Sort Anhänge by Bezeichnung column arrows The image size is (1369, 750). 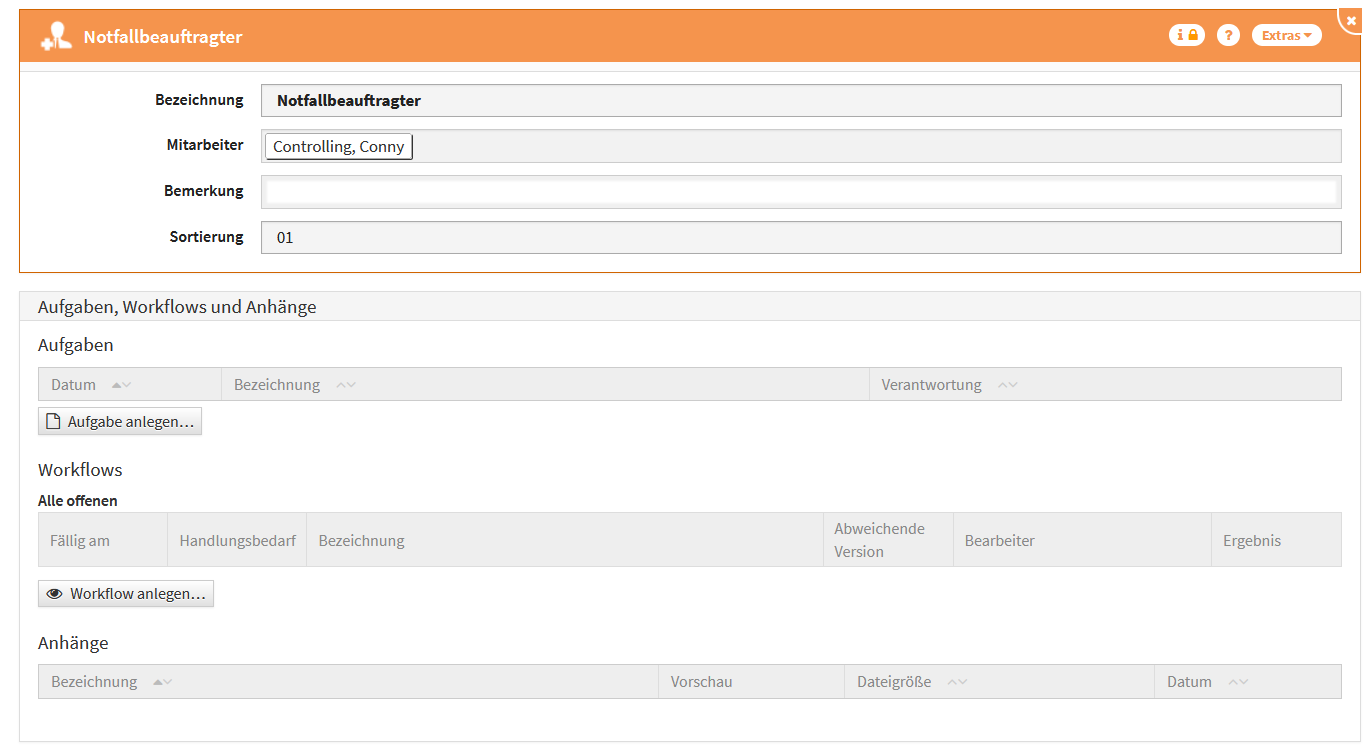click(x=162, y=682)
